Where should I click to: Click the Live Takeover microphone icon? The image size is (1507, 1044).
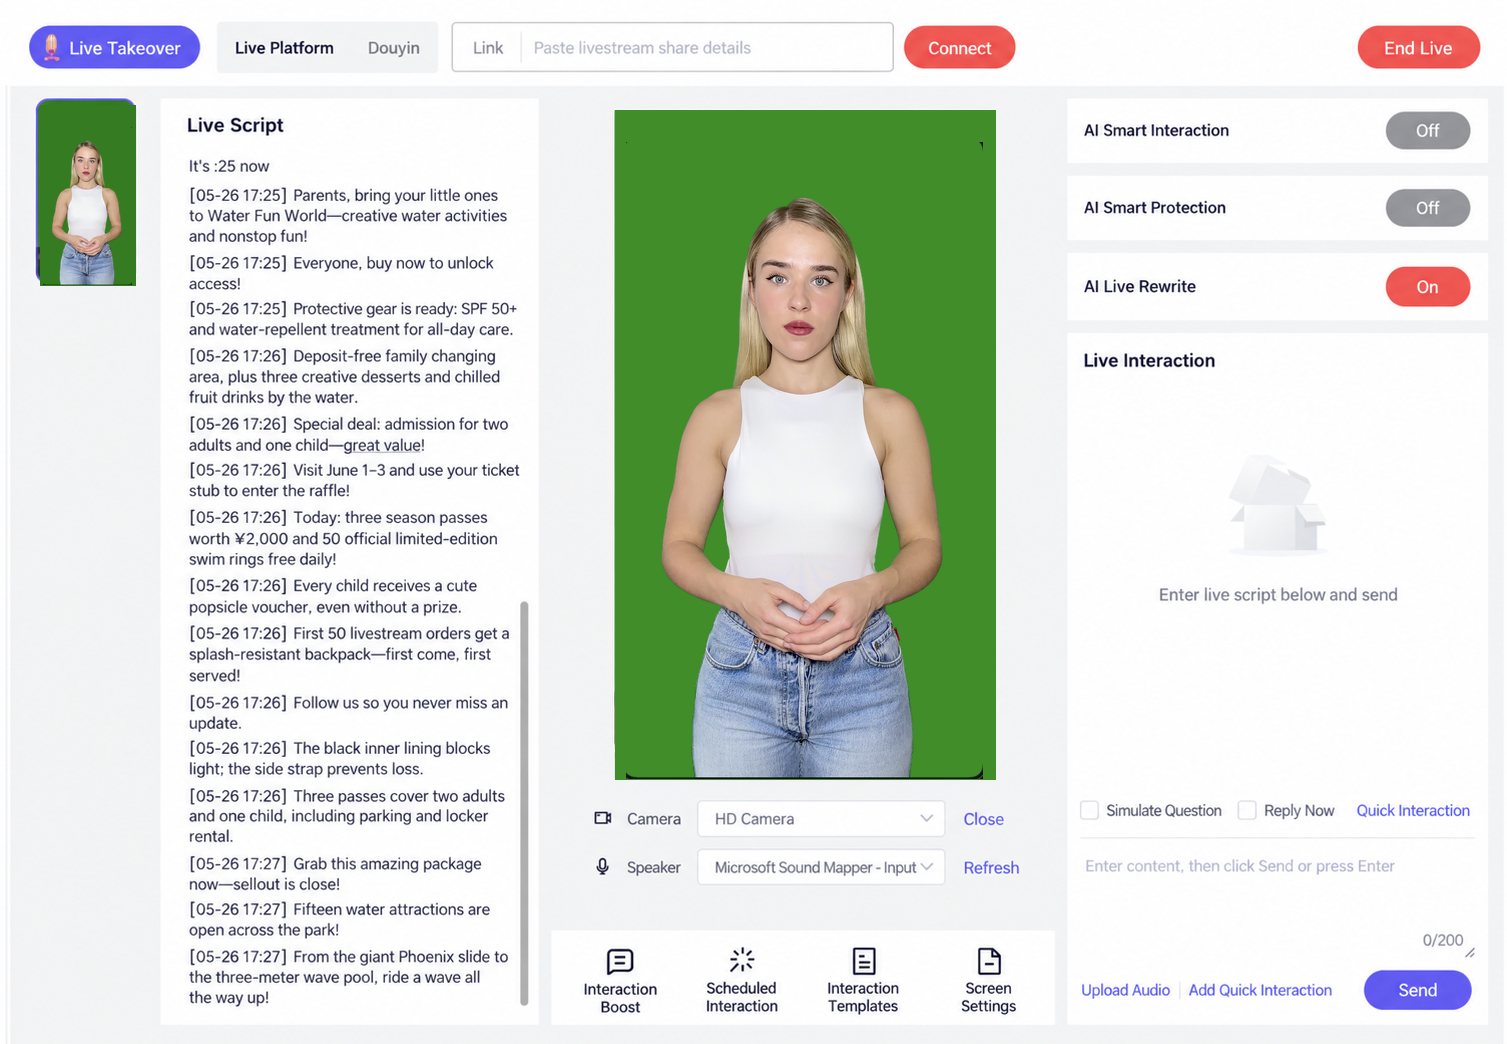tap(51, 47)
